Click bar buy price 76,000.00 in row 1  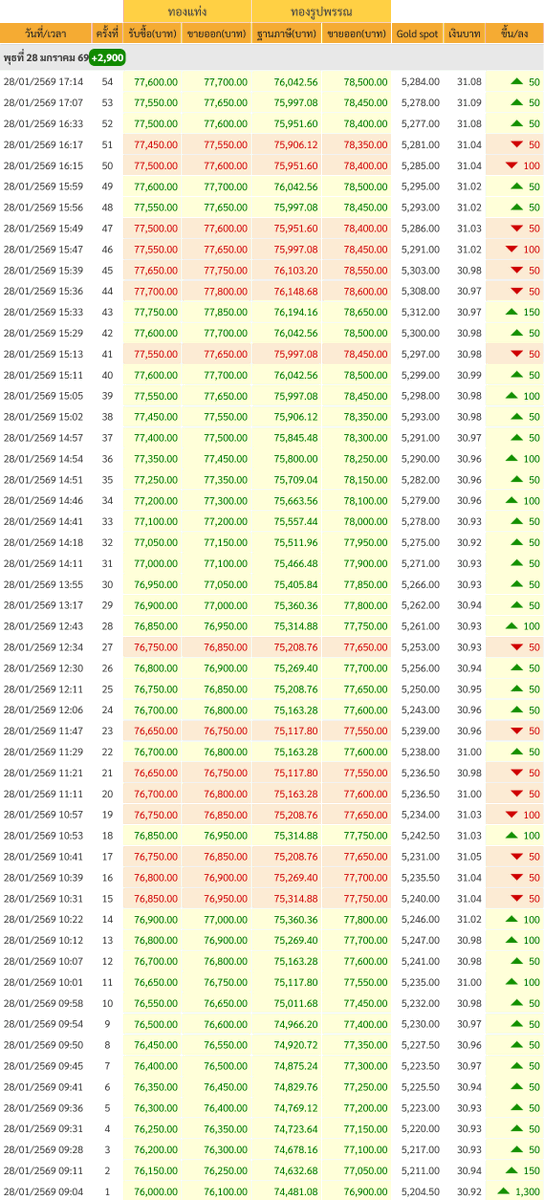coord(155,1191)
